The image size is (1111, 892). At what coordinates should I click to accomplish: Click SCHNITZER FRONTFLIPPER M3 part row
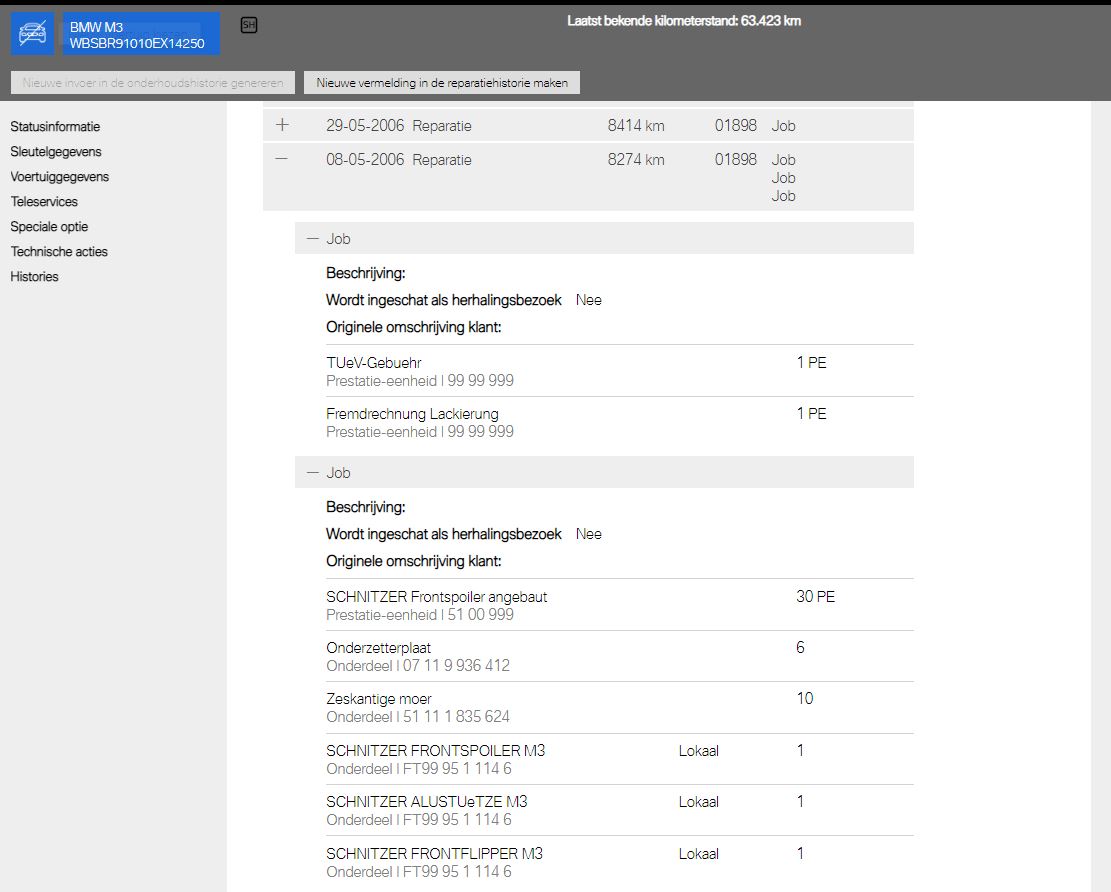[619, 862]
